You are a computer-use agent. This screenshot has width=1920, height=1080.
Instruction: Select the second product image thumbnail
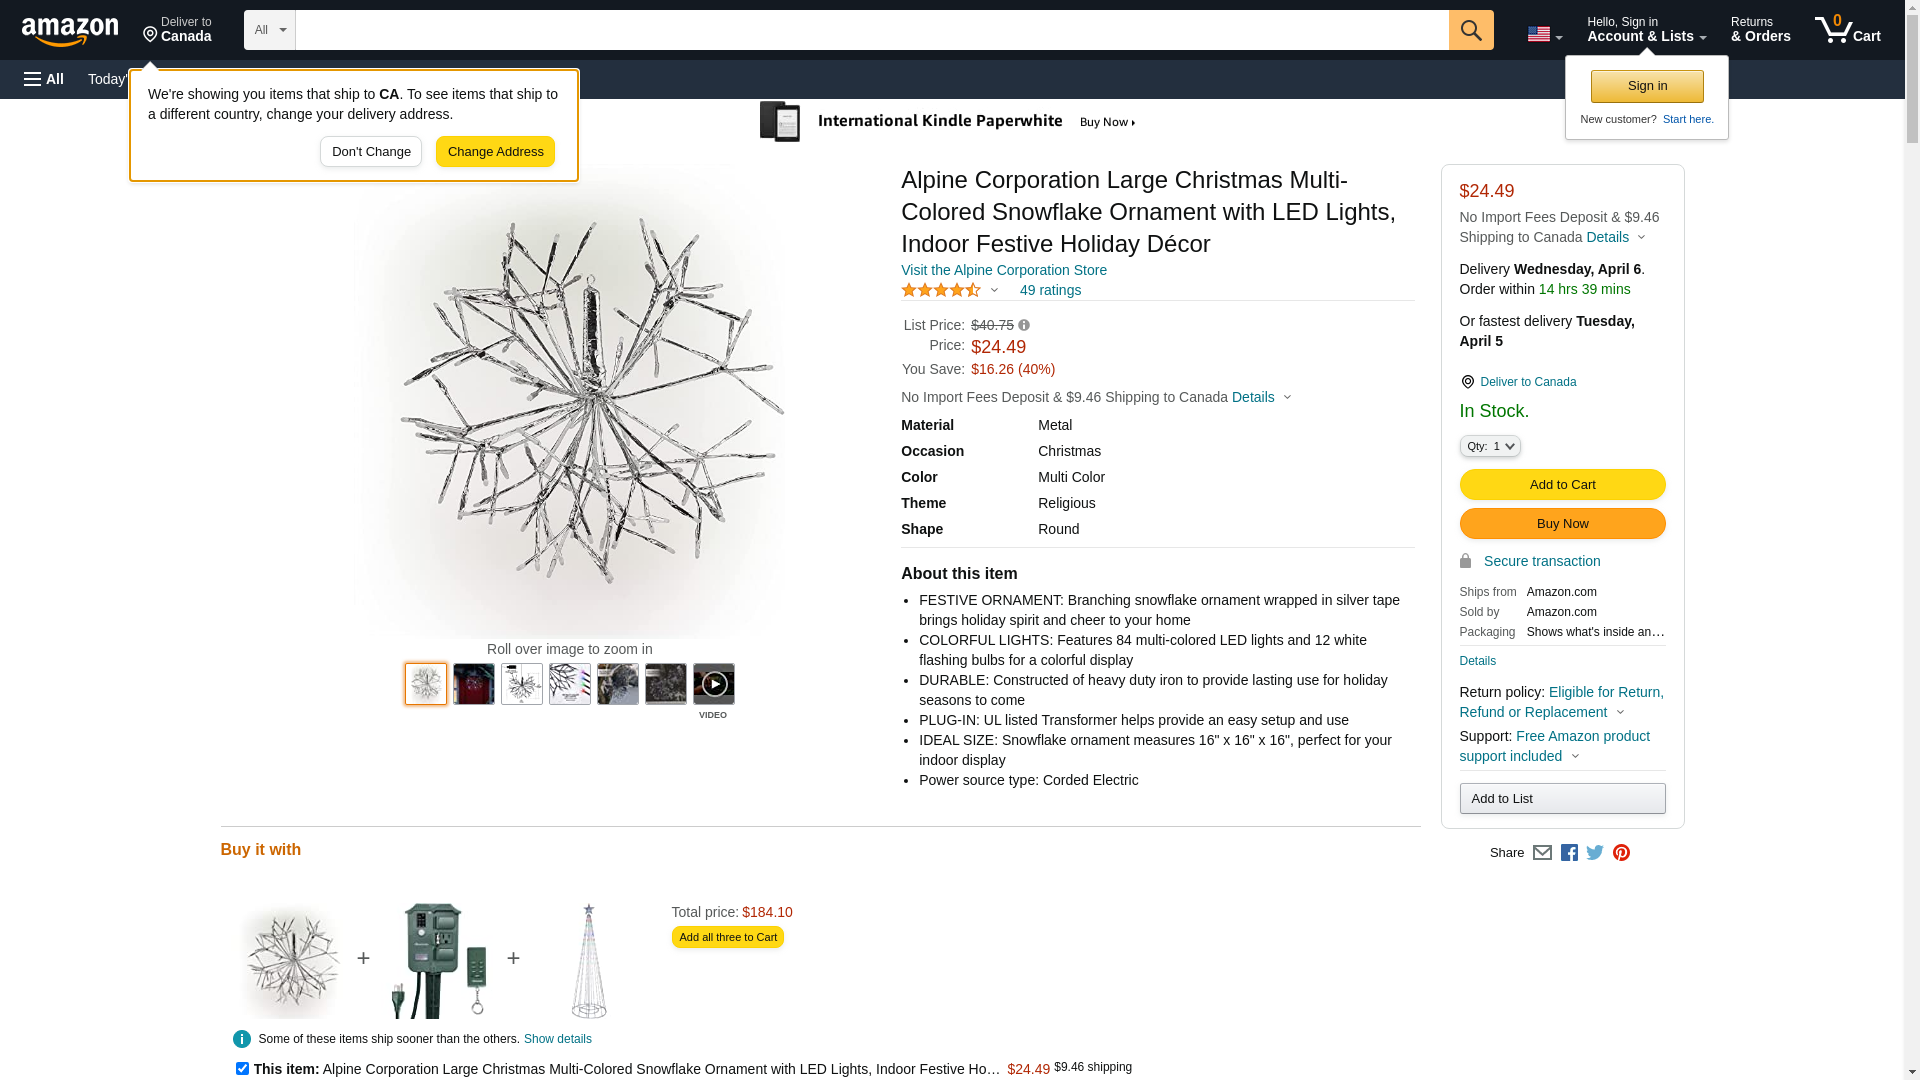473,684
